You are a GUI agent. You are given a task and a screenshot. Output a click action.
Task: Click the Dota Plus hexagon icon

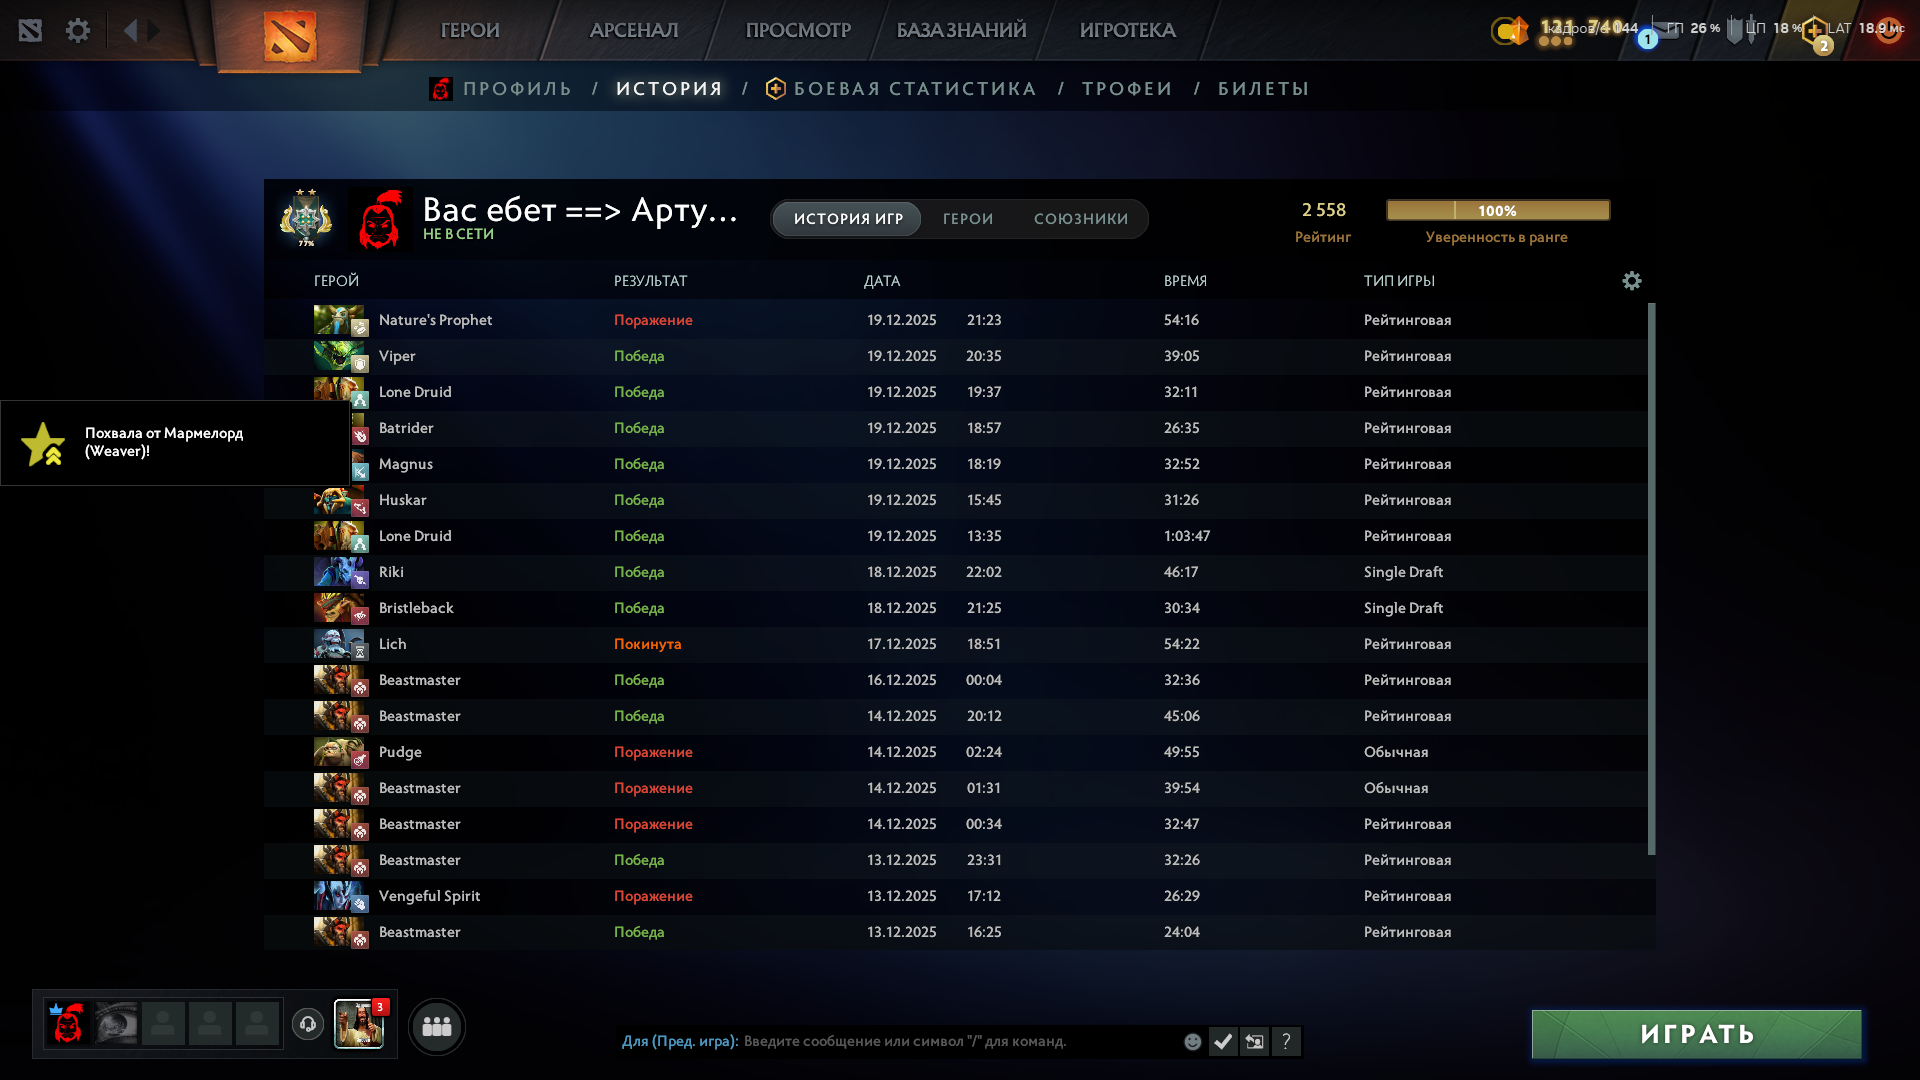point(1813,31)
